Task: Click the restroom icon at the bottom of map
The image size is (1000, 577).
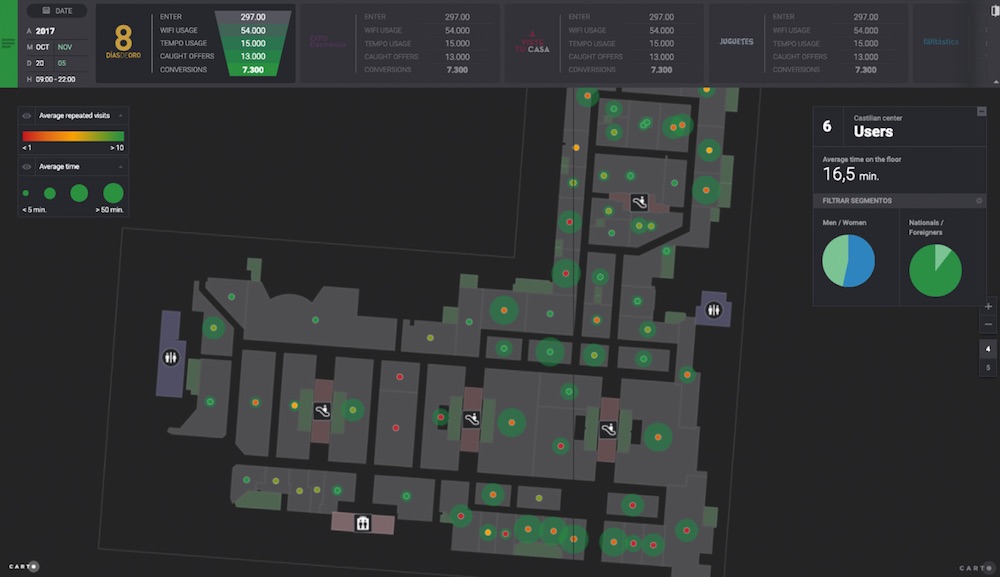Action: (362, 522)
